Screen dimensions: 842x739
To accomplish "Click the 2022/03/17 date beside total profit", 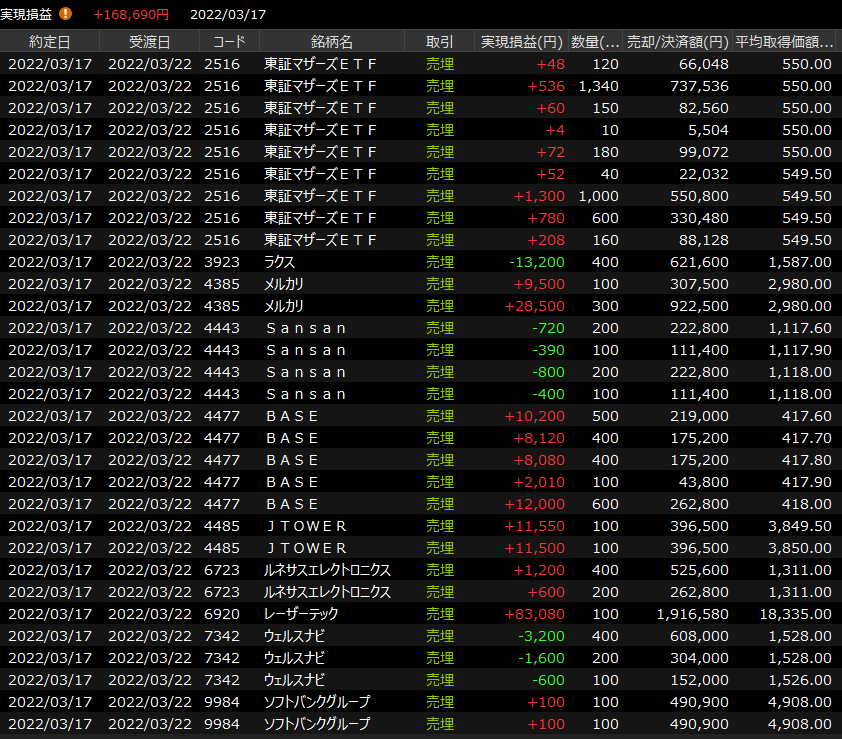I will 228,14.
